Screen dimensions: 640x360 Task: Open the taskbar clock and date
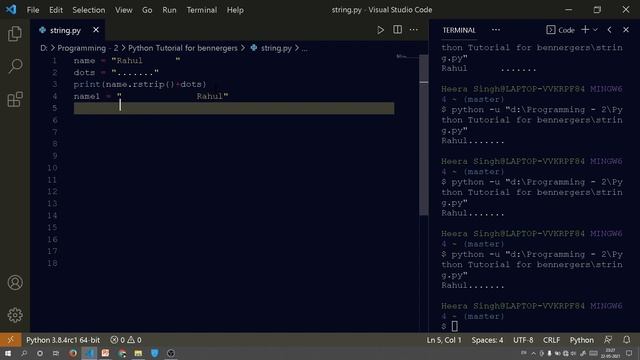pyautogui.click(x=610, y=353)
